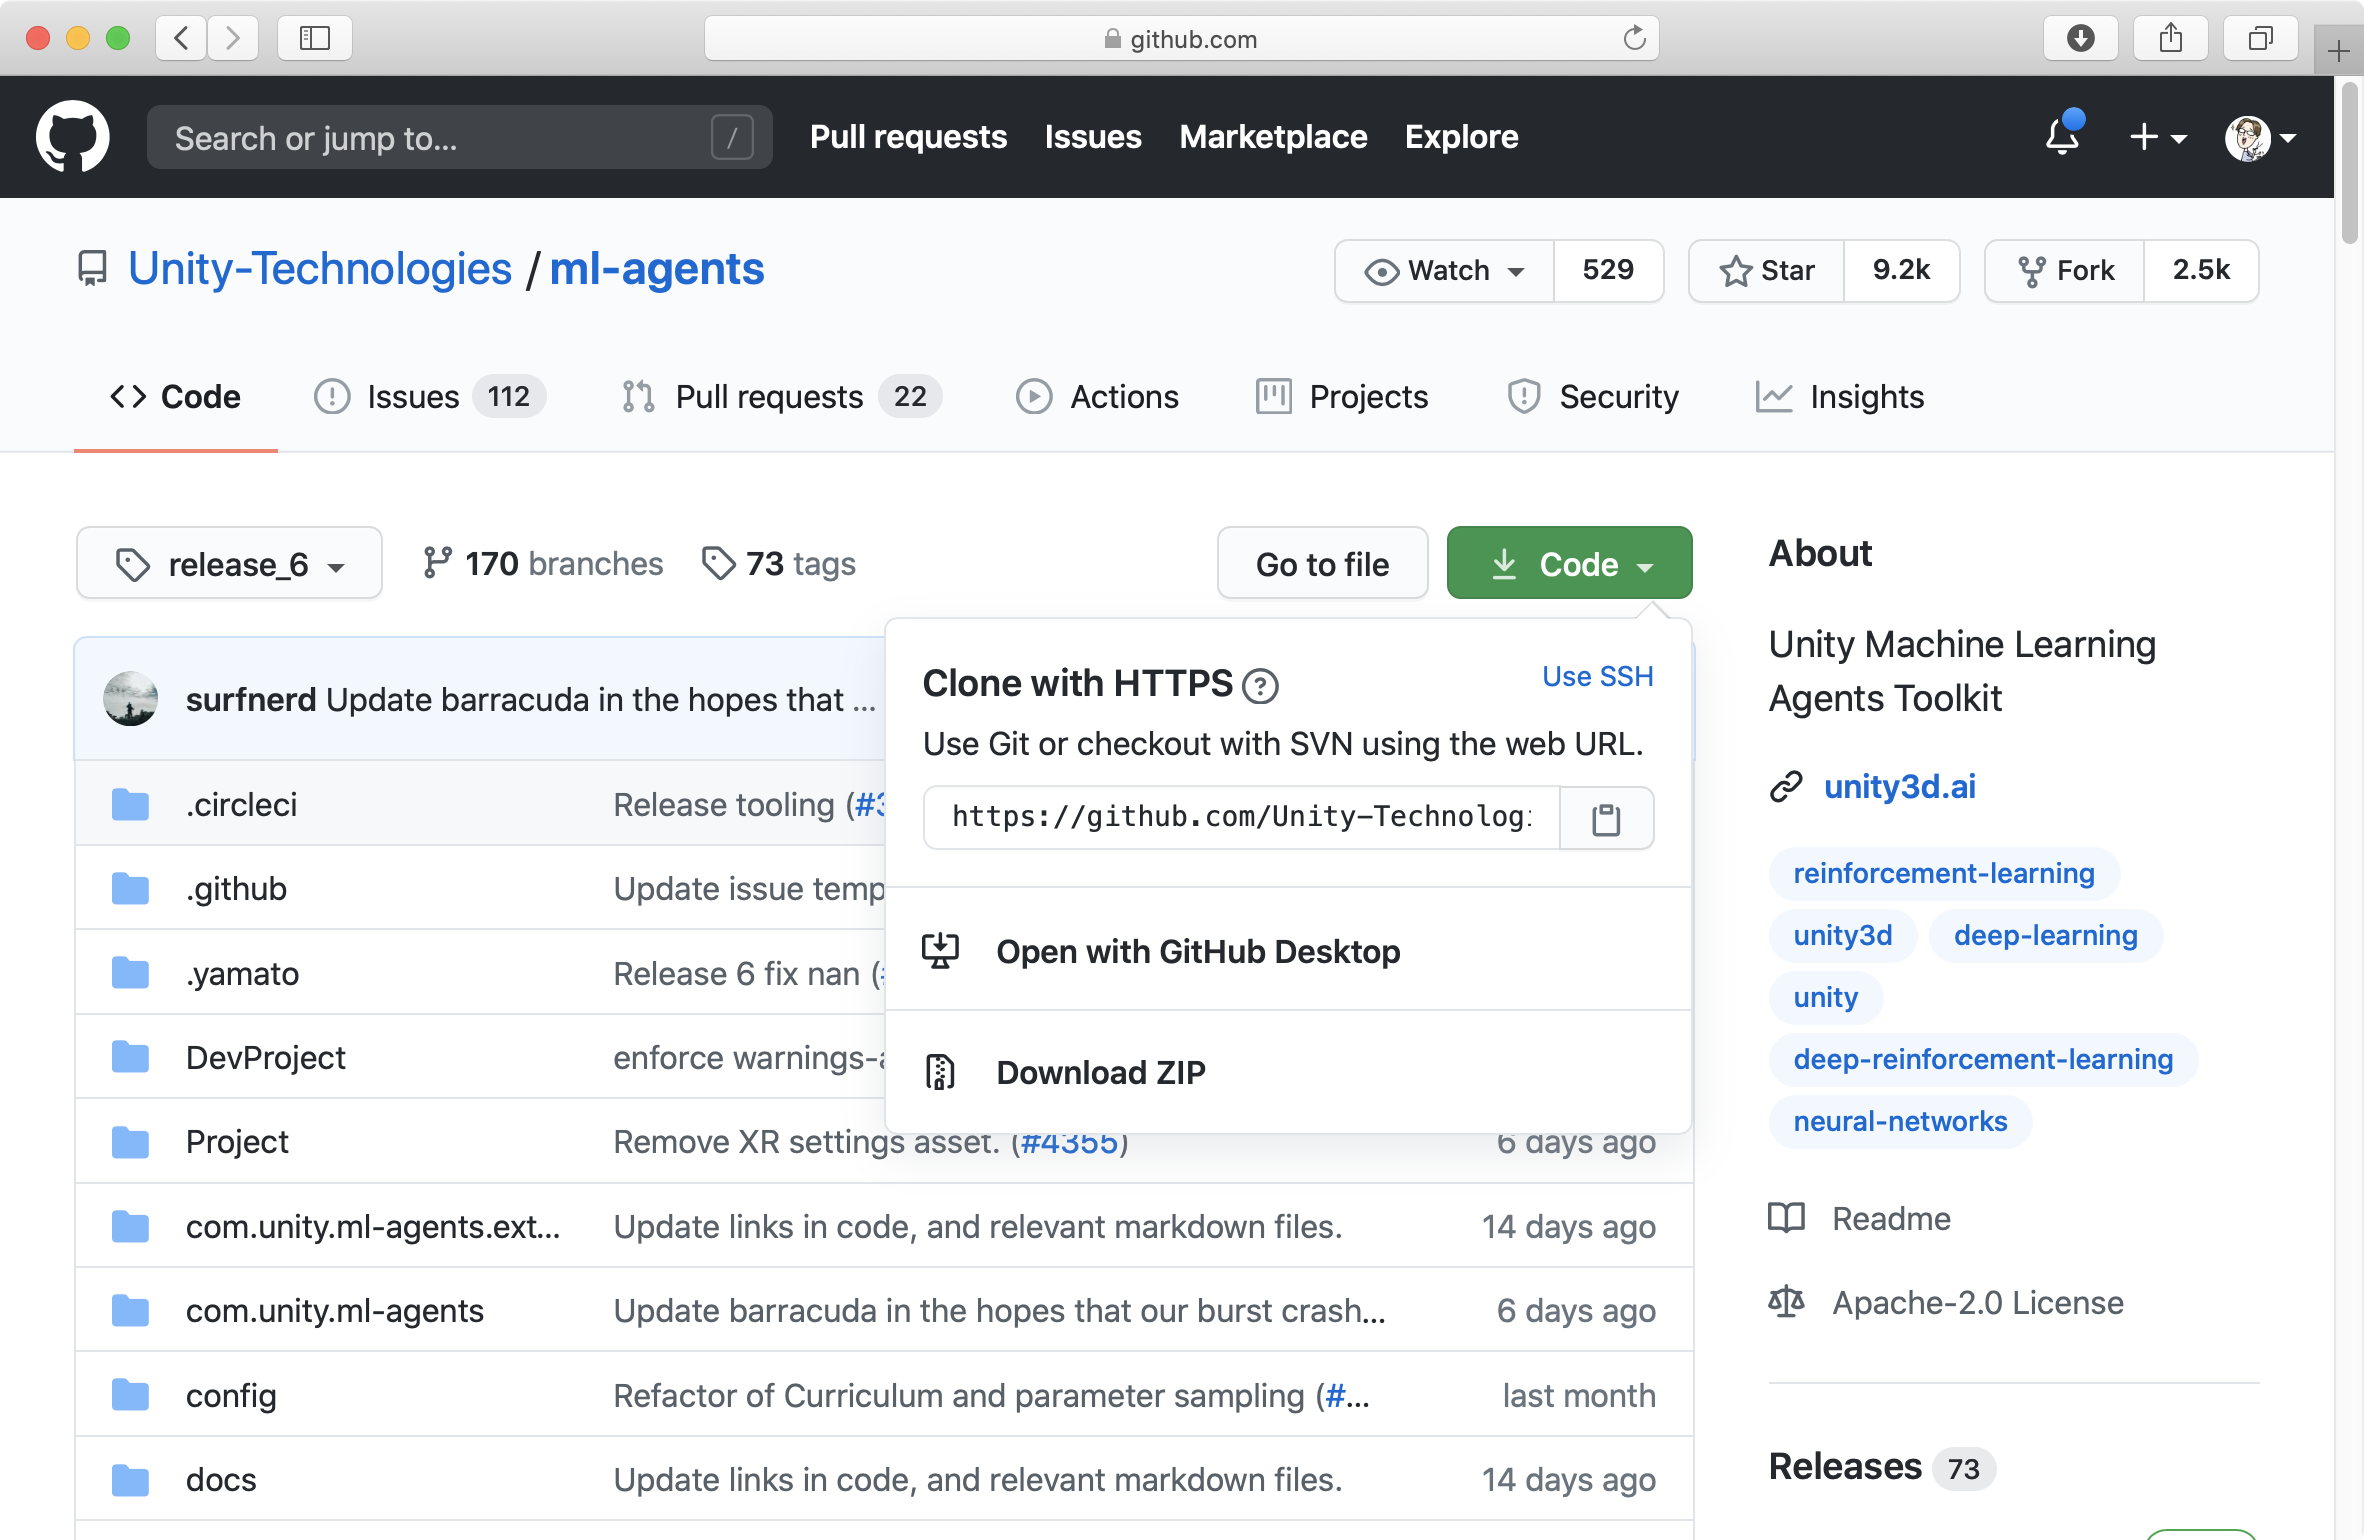This screenshot has height=1540, width=2364.
Task: Open the Releases 73 heading link
Action: pos(1881,1467)
